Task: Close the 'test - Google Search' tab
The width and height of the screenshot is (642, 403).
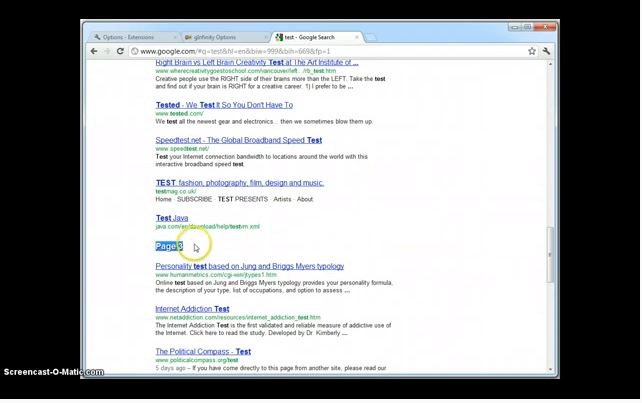Action: [355, 37]
